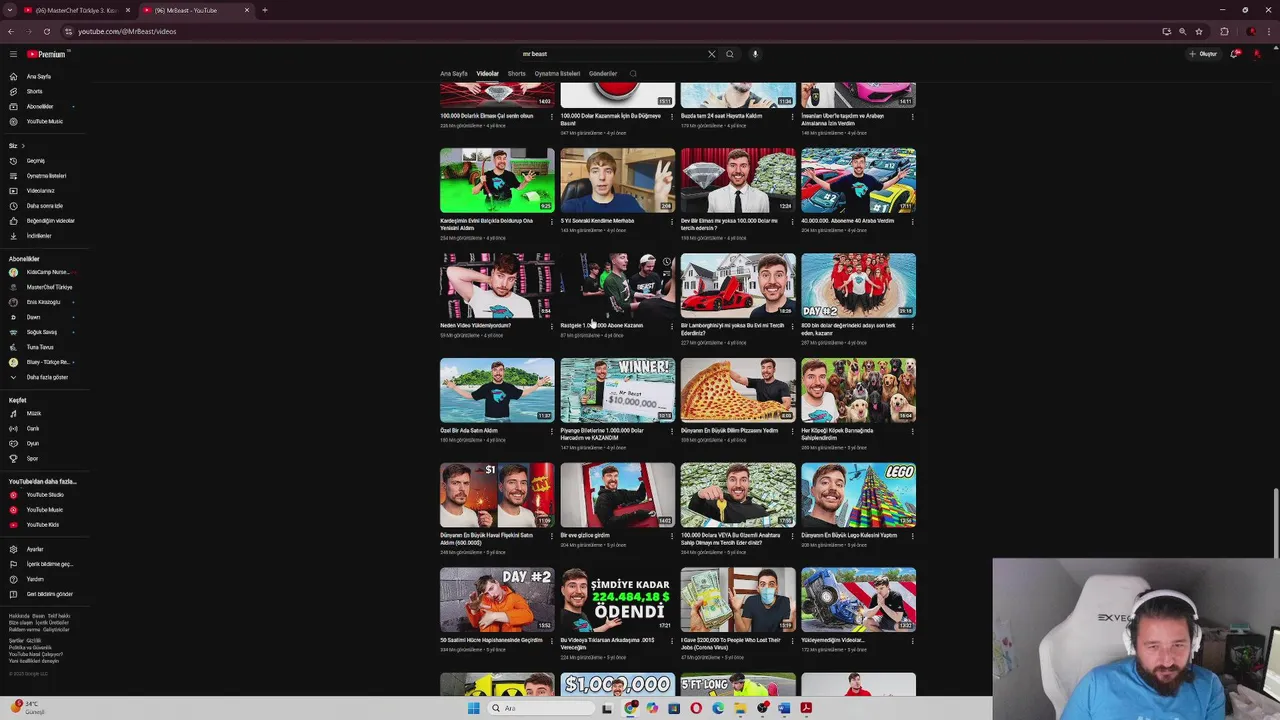Screen dimensions: 1280x720
Task: Expand the Siz section chevron
Action: pos(23,146)
